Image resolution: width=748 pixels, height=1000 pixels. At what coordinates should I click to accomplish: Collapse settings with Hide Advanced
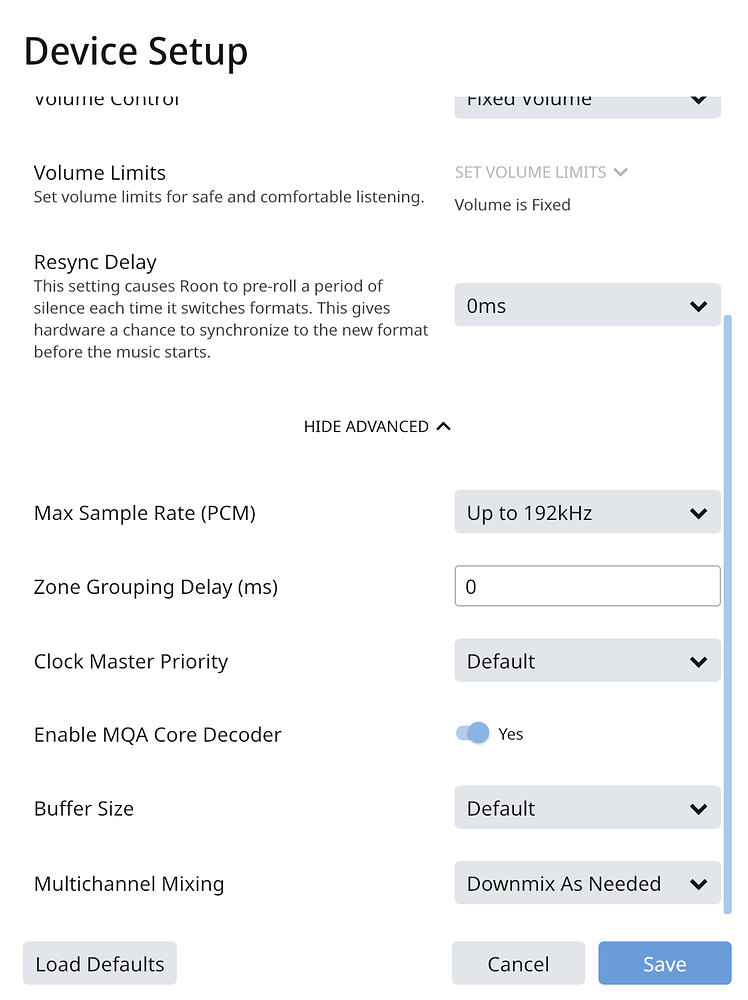tap(366, 426)
